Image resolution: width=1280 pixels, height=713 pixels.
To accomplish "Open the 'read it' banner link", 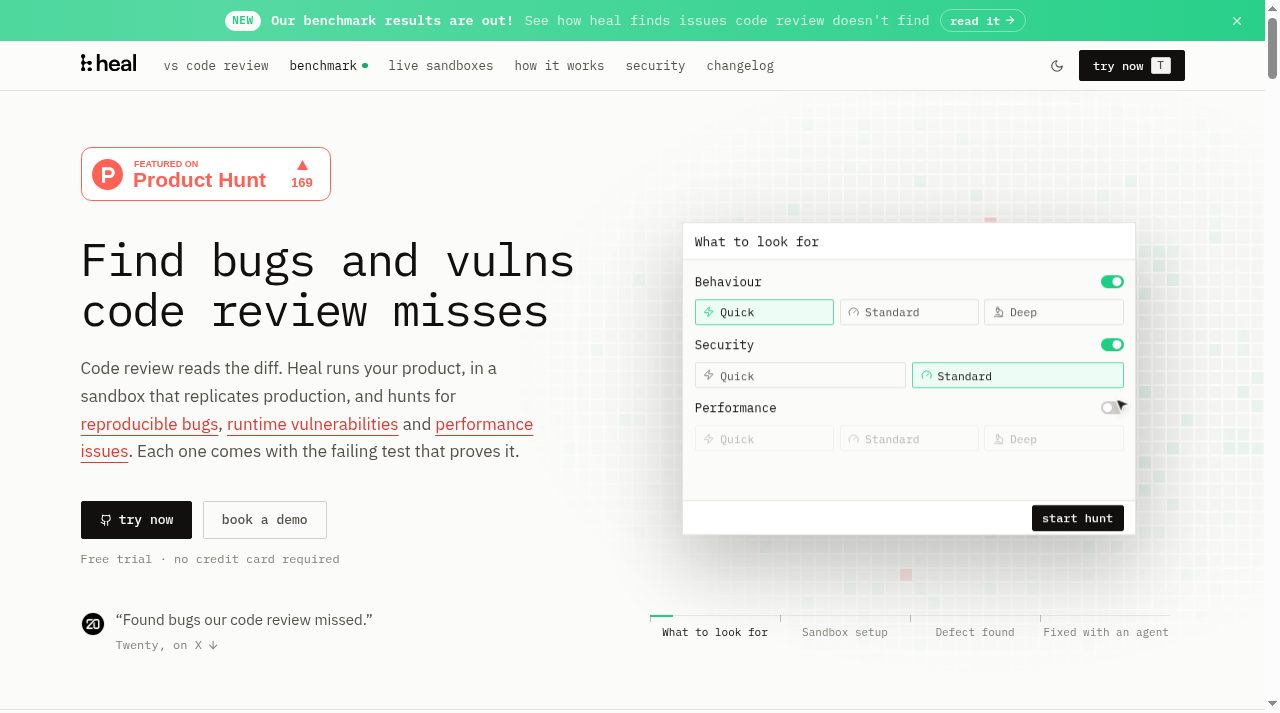I will (983, 20).
